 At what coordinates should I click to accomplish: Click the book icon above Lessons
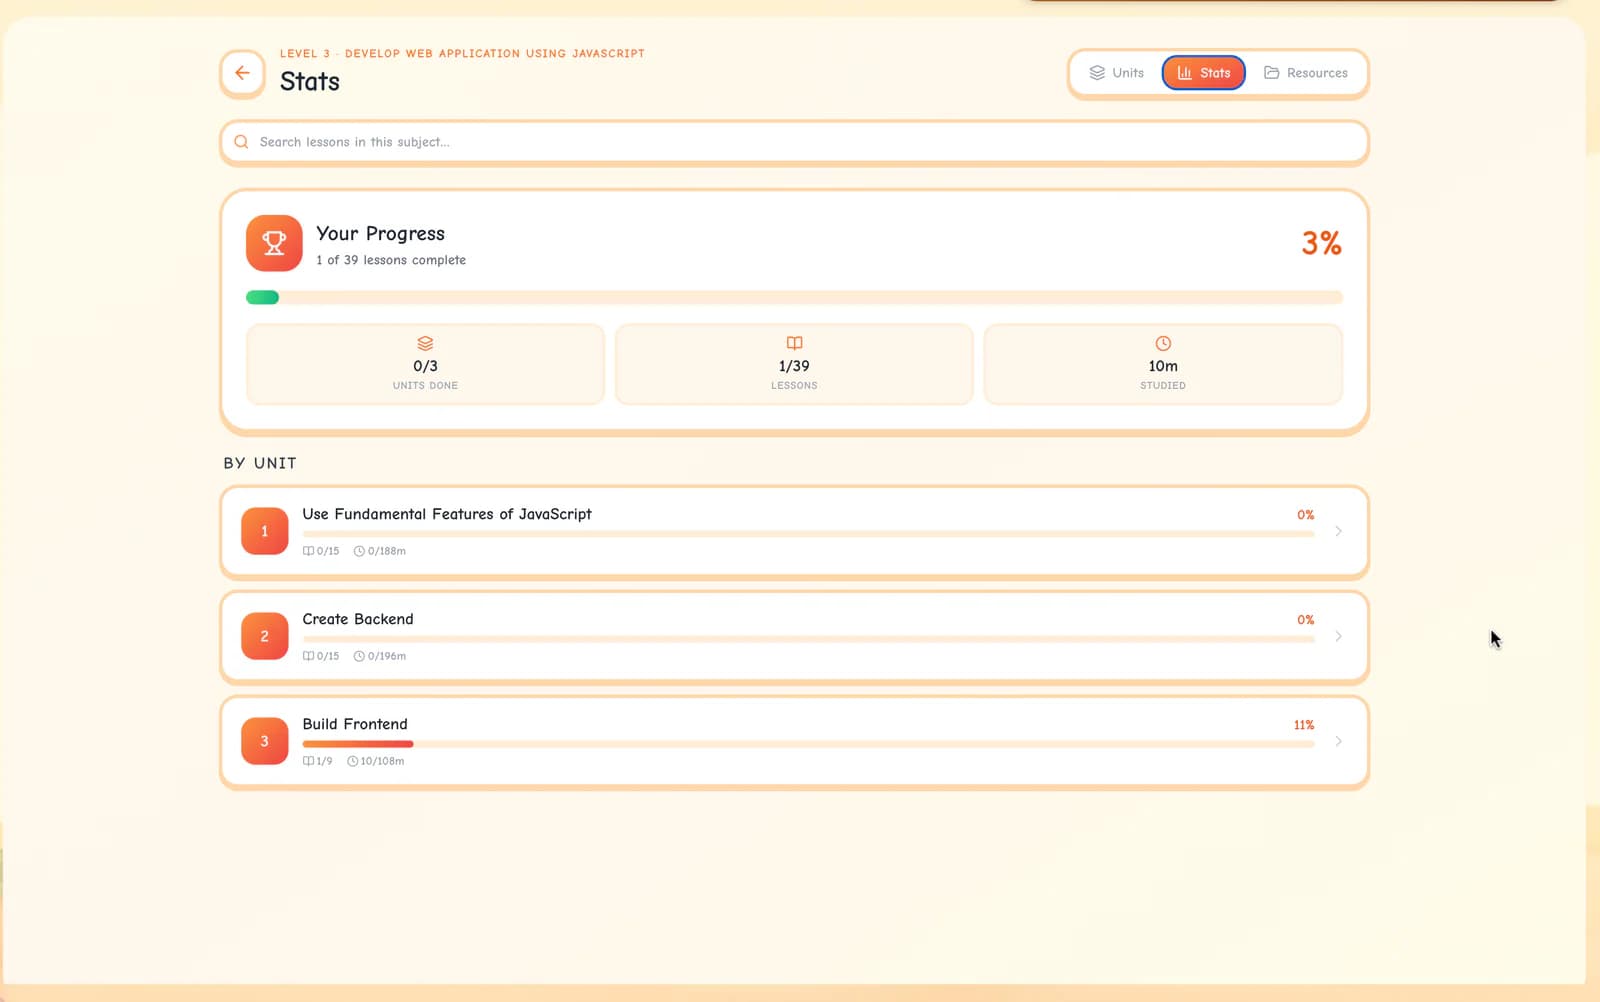[794, 343]
